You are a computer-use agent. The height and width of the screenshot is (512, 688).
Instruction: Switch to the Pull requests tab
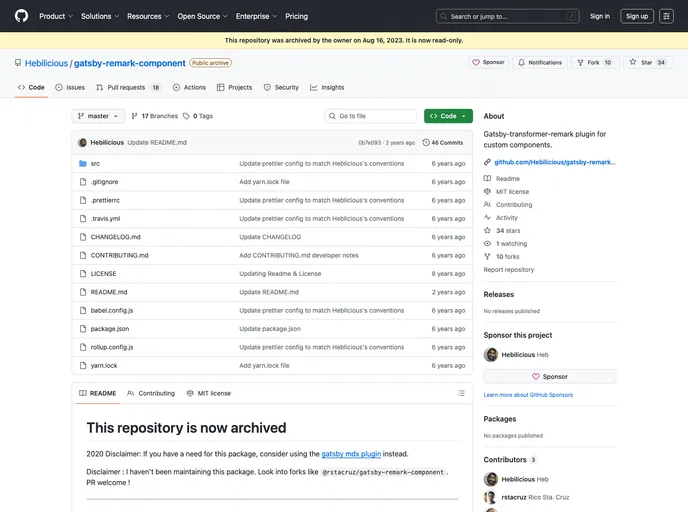coord(128,87)
